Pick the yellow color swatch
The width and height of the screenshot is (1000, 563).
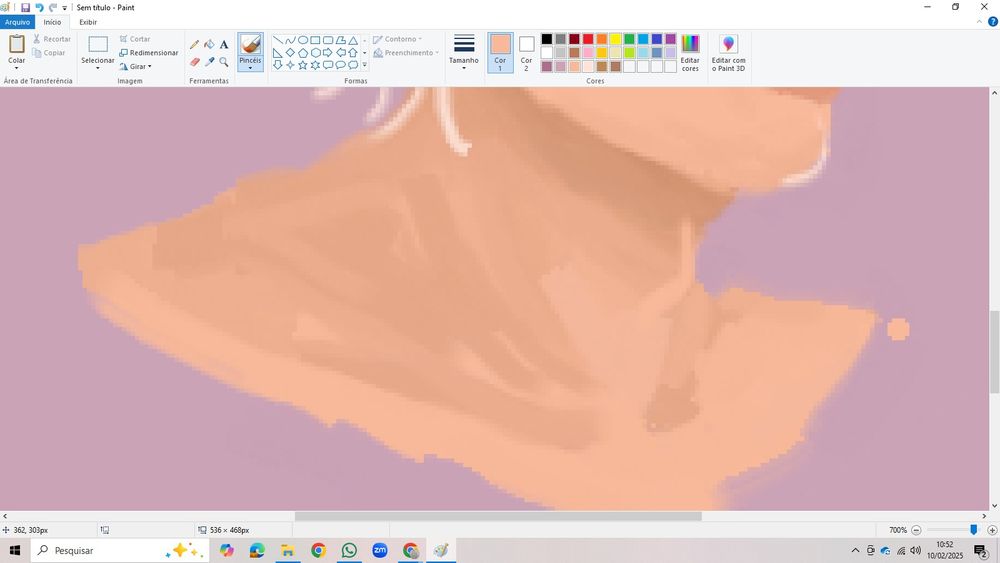[x=615, y=39]
